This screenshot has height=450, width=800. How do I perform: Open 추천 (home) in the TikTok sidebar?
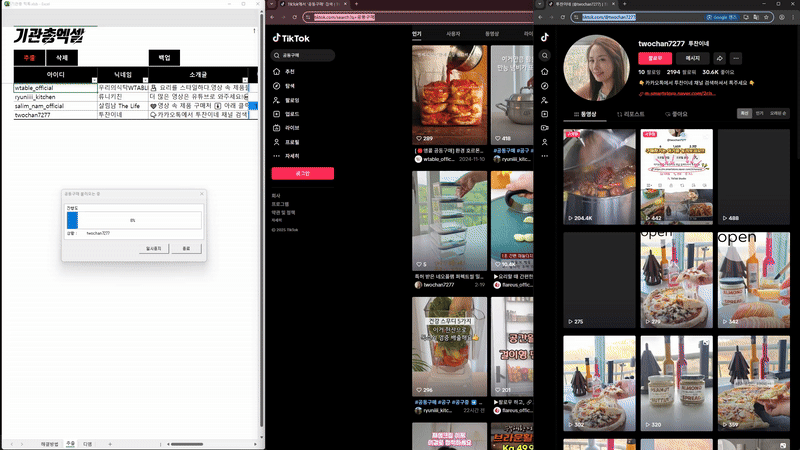click(284, 71)
